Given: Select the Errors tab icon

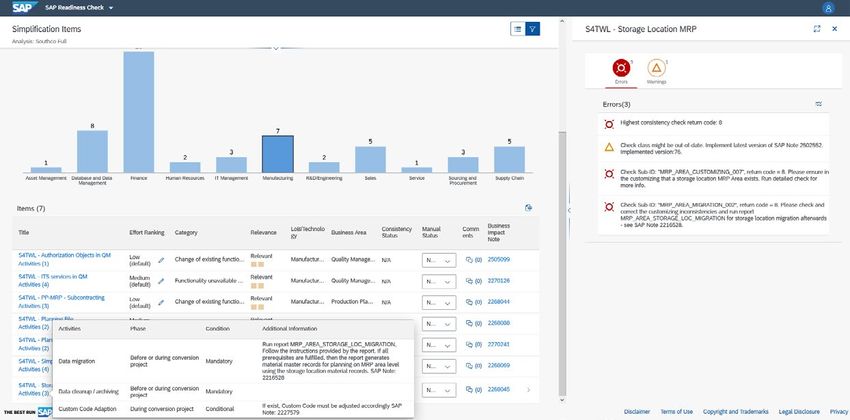Looking at the screenshot, I should [x=621, y=68].
